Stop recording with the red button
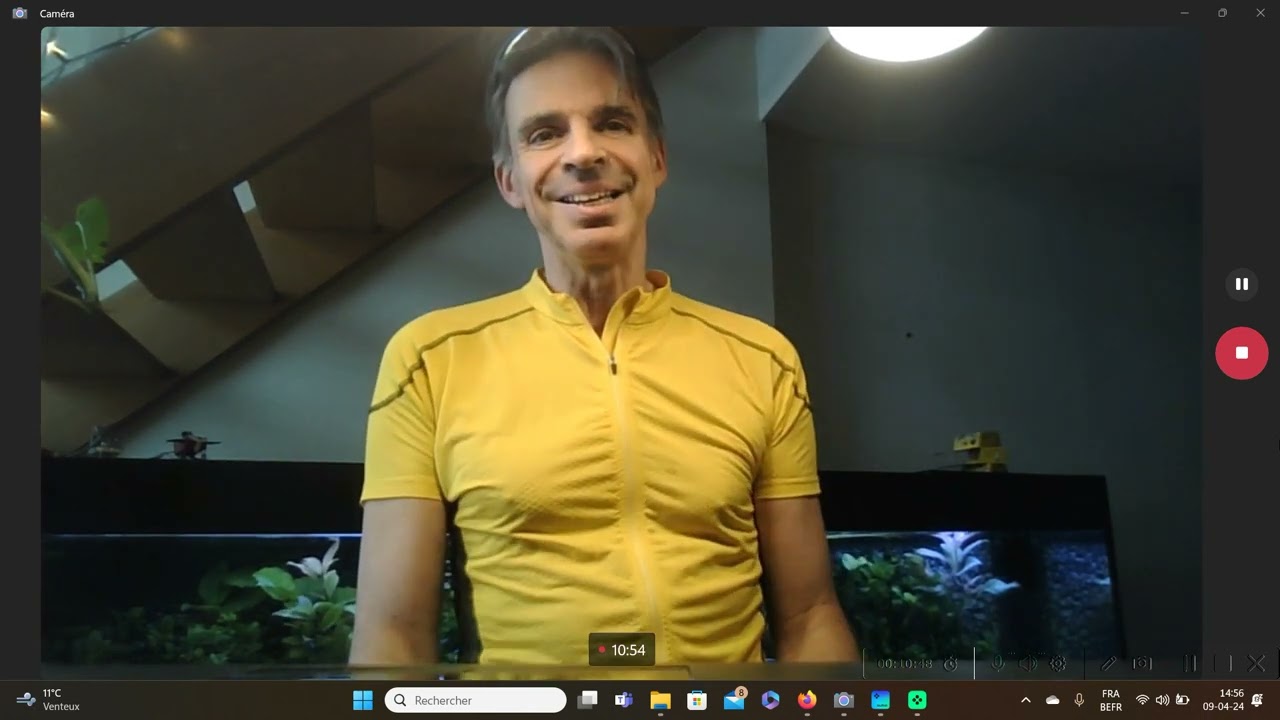The image size is (1280, 720). [1241, 353]
